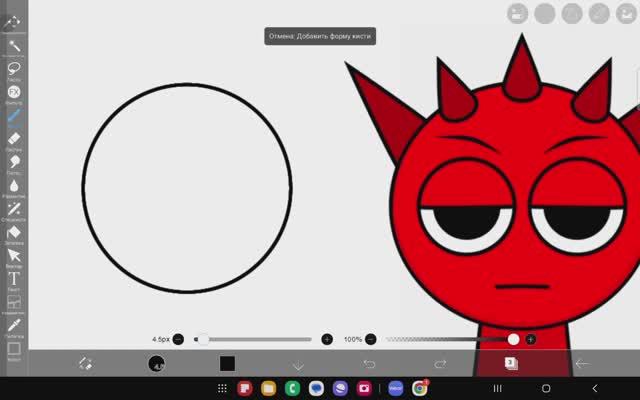Select the Canvas square tool

[14, 349]
